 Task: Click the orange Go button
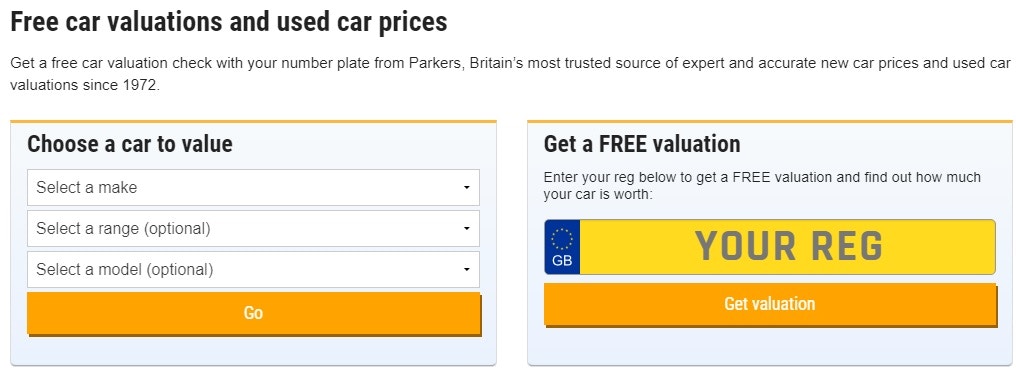pyautogui.click(x=253, y=313)
